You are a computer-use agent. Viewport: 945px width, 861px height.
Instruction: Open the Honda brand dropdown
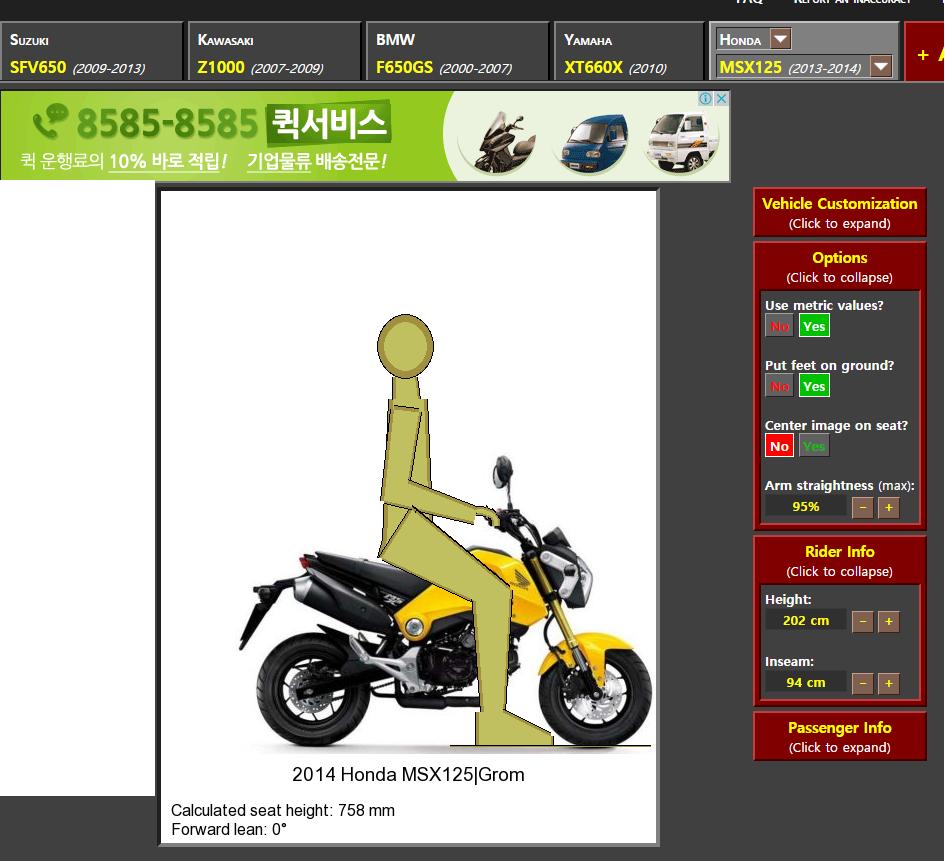pyautogui.click(x=780, y=40)
